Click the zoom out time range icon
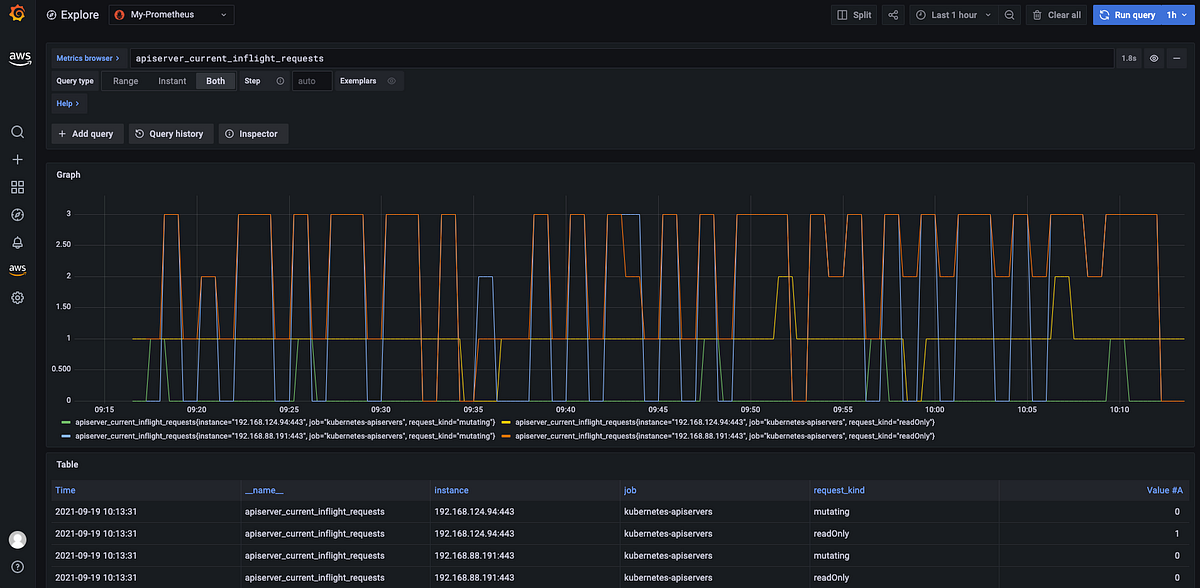 tap(1010, 15)
